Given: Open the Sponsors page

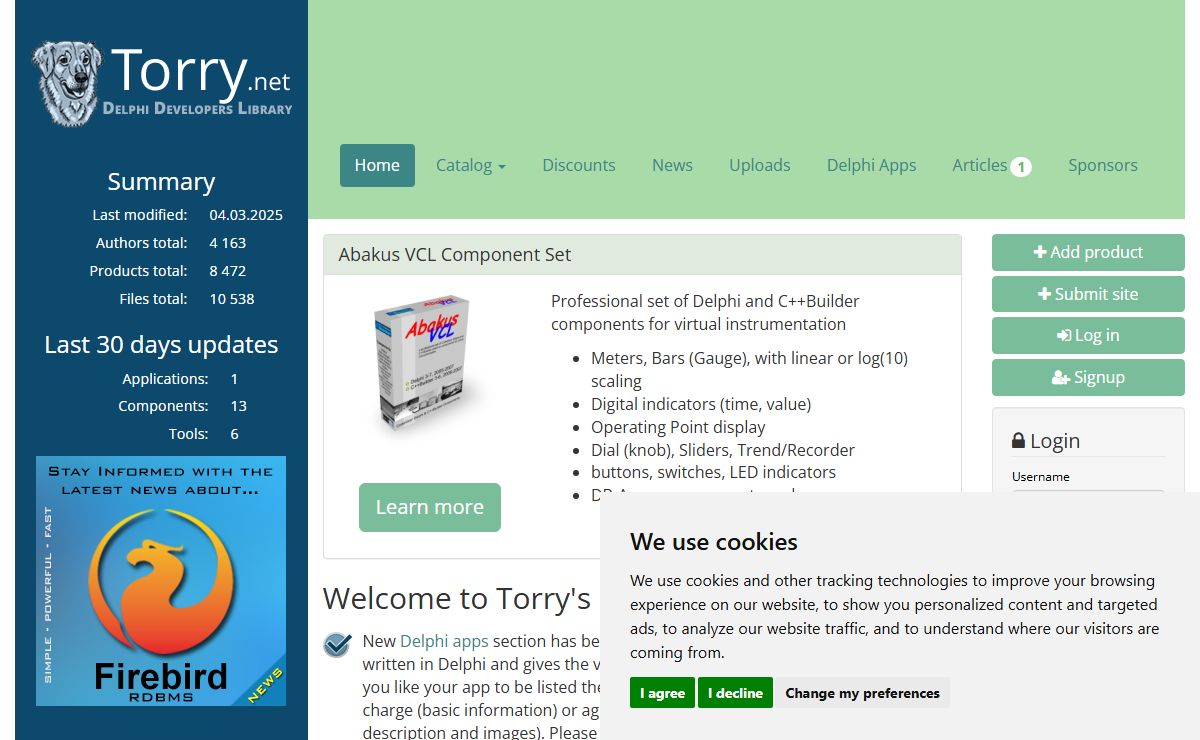Looking at the screenshot, I should pyautogui.click(x=1103, y=165).
